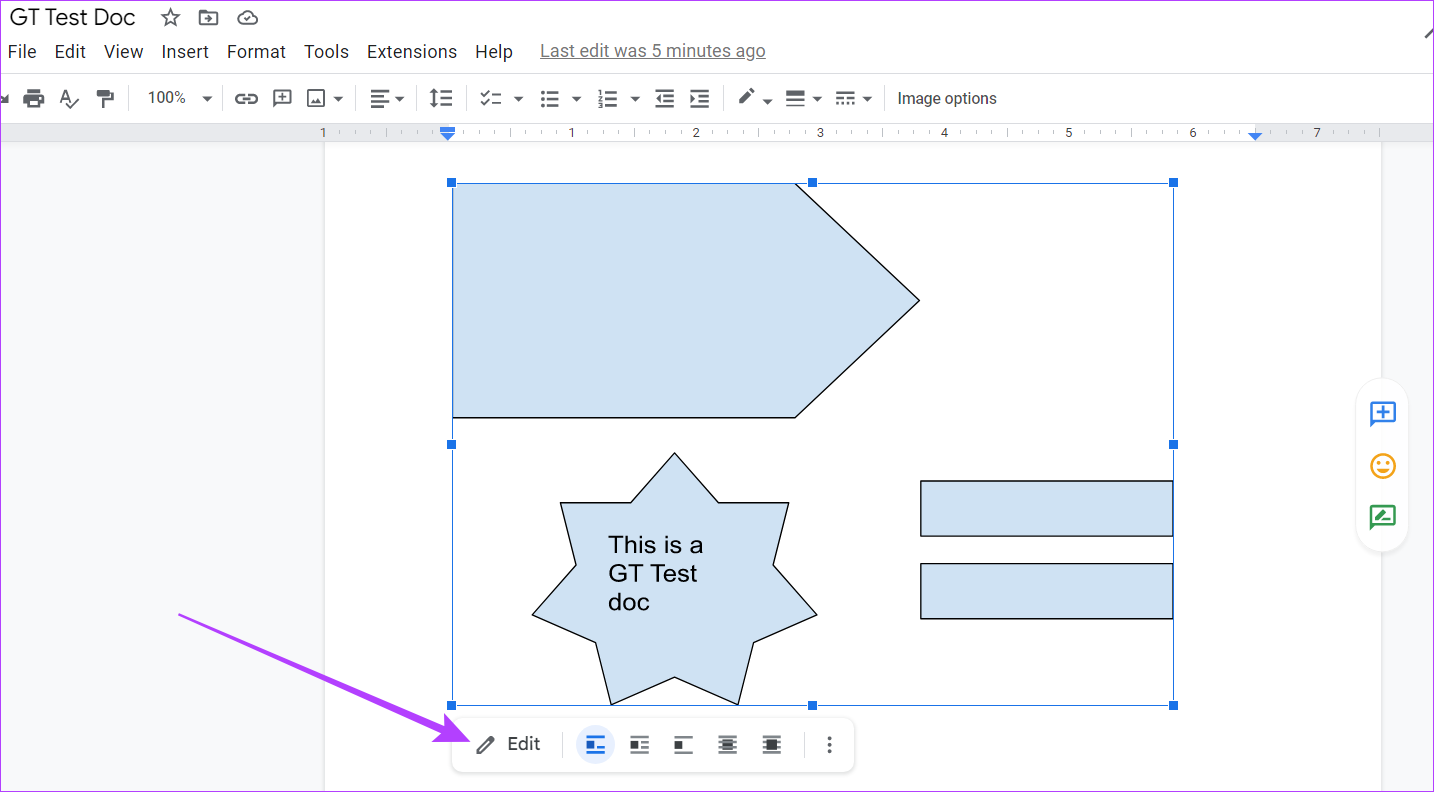Expand the text align dropdown
The height and width of the screenshot is (792, 1434).
pyautogui.click(x=387, y=98)
